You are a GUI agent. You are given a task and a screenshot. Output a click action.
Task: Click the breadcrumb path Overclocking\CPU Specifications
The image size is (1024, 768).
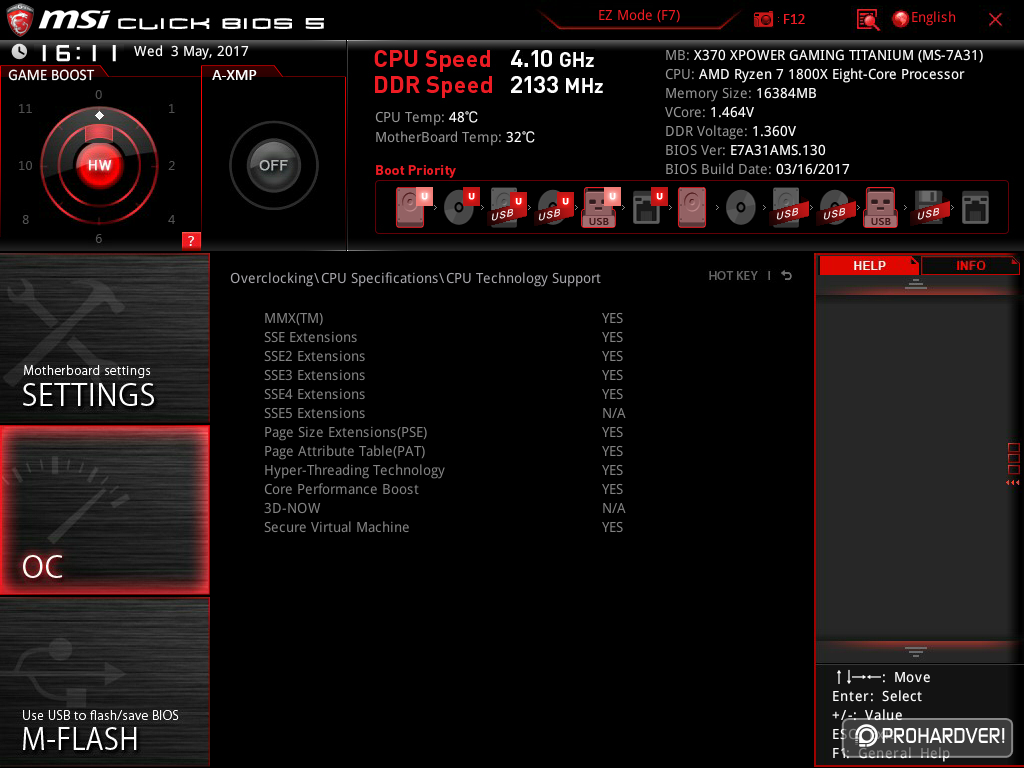coord(336,278)
